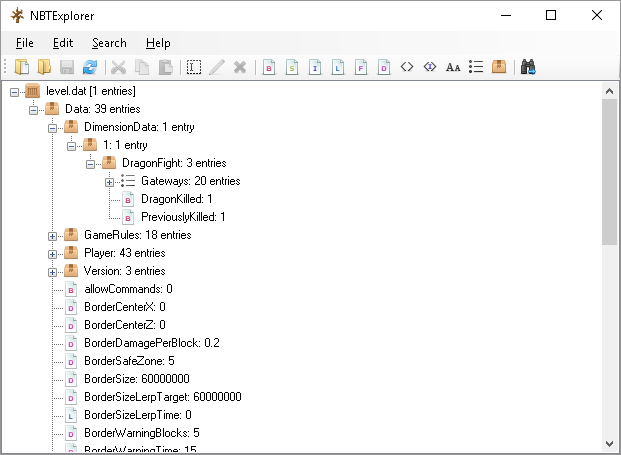Open Find with binoculars icon
Image resolution: width=621 pixels, height=455 pixels.
click(x=528, y=67)
